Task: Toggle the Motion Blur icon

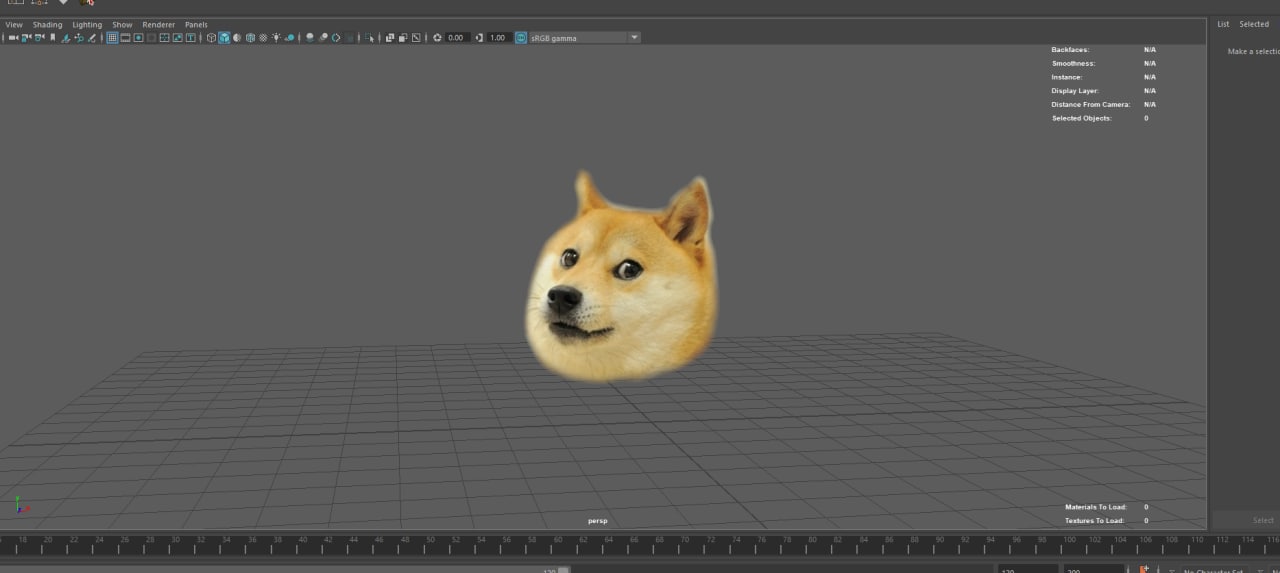Action: point(323,37)
